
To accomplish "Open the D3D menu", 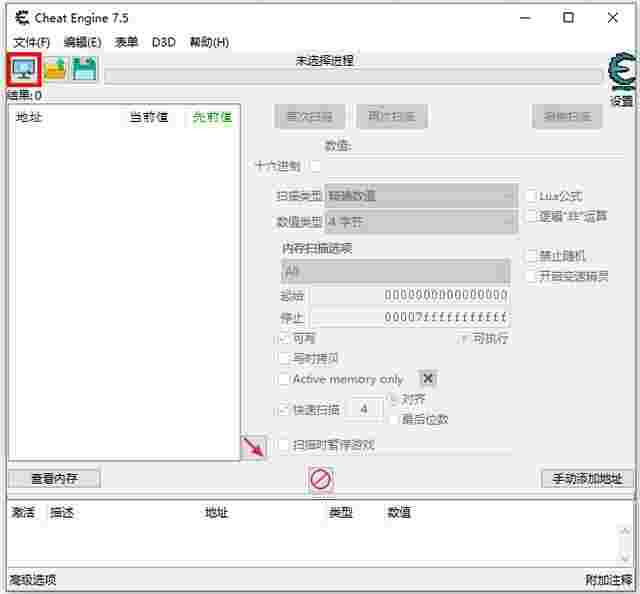I will tap(164, 42).
